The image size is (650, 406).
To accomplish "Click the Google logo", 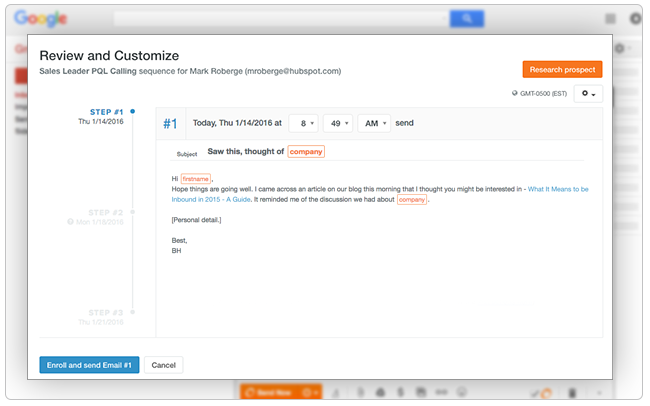I will (x=40, y=19).
